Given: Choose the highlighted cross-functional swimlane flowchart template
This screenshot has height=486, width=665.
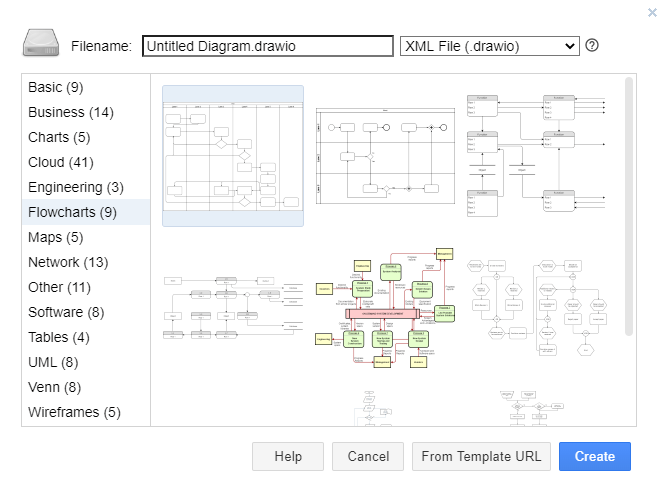Looking at the screenshot, I should pyautogui.click(x=233, y=156).
